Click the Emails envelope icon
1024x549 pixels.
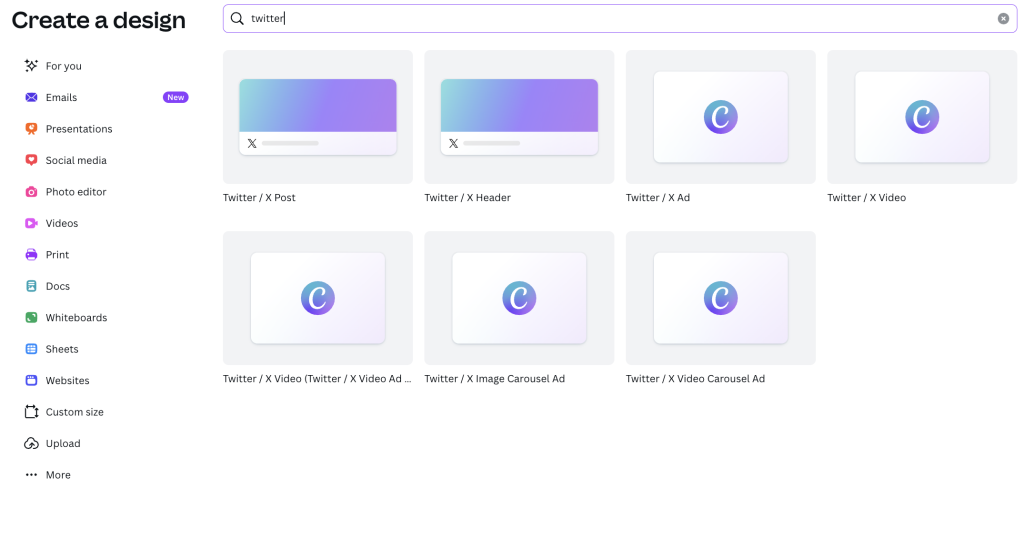click(31, 97)
